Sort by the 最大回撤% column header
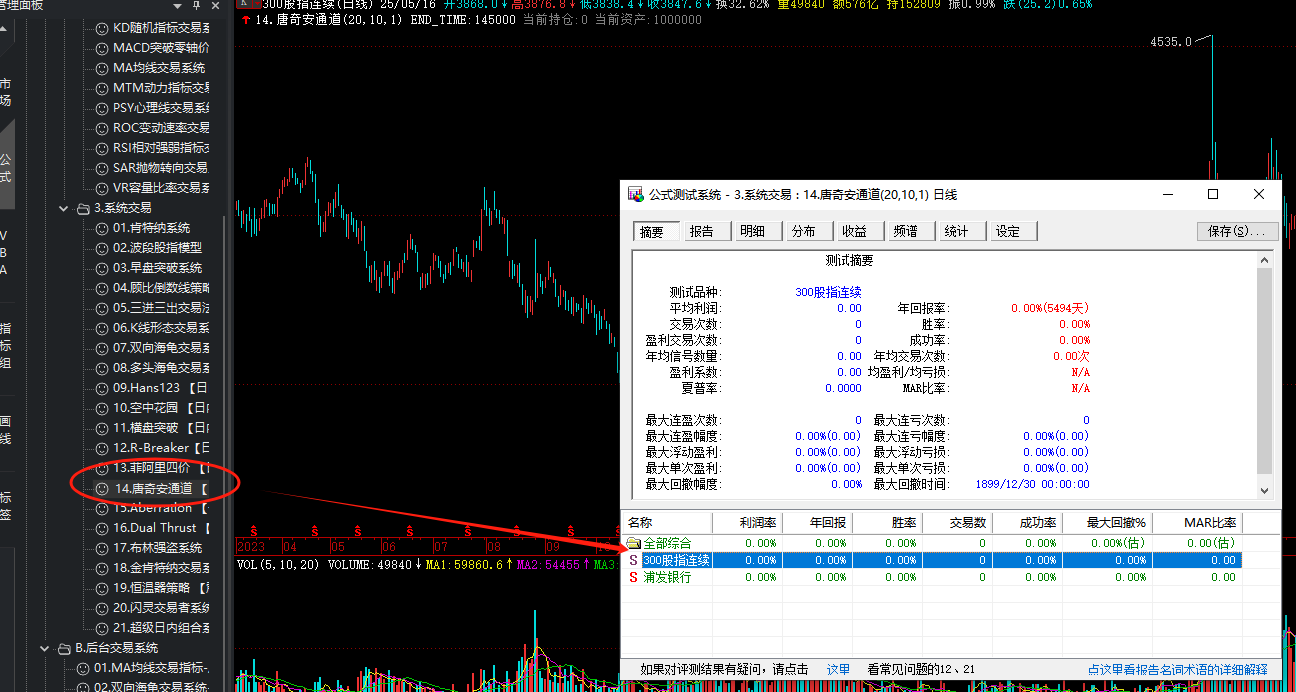 pyautogui.click(x=1107, y=523)
